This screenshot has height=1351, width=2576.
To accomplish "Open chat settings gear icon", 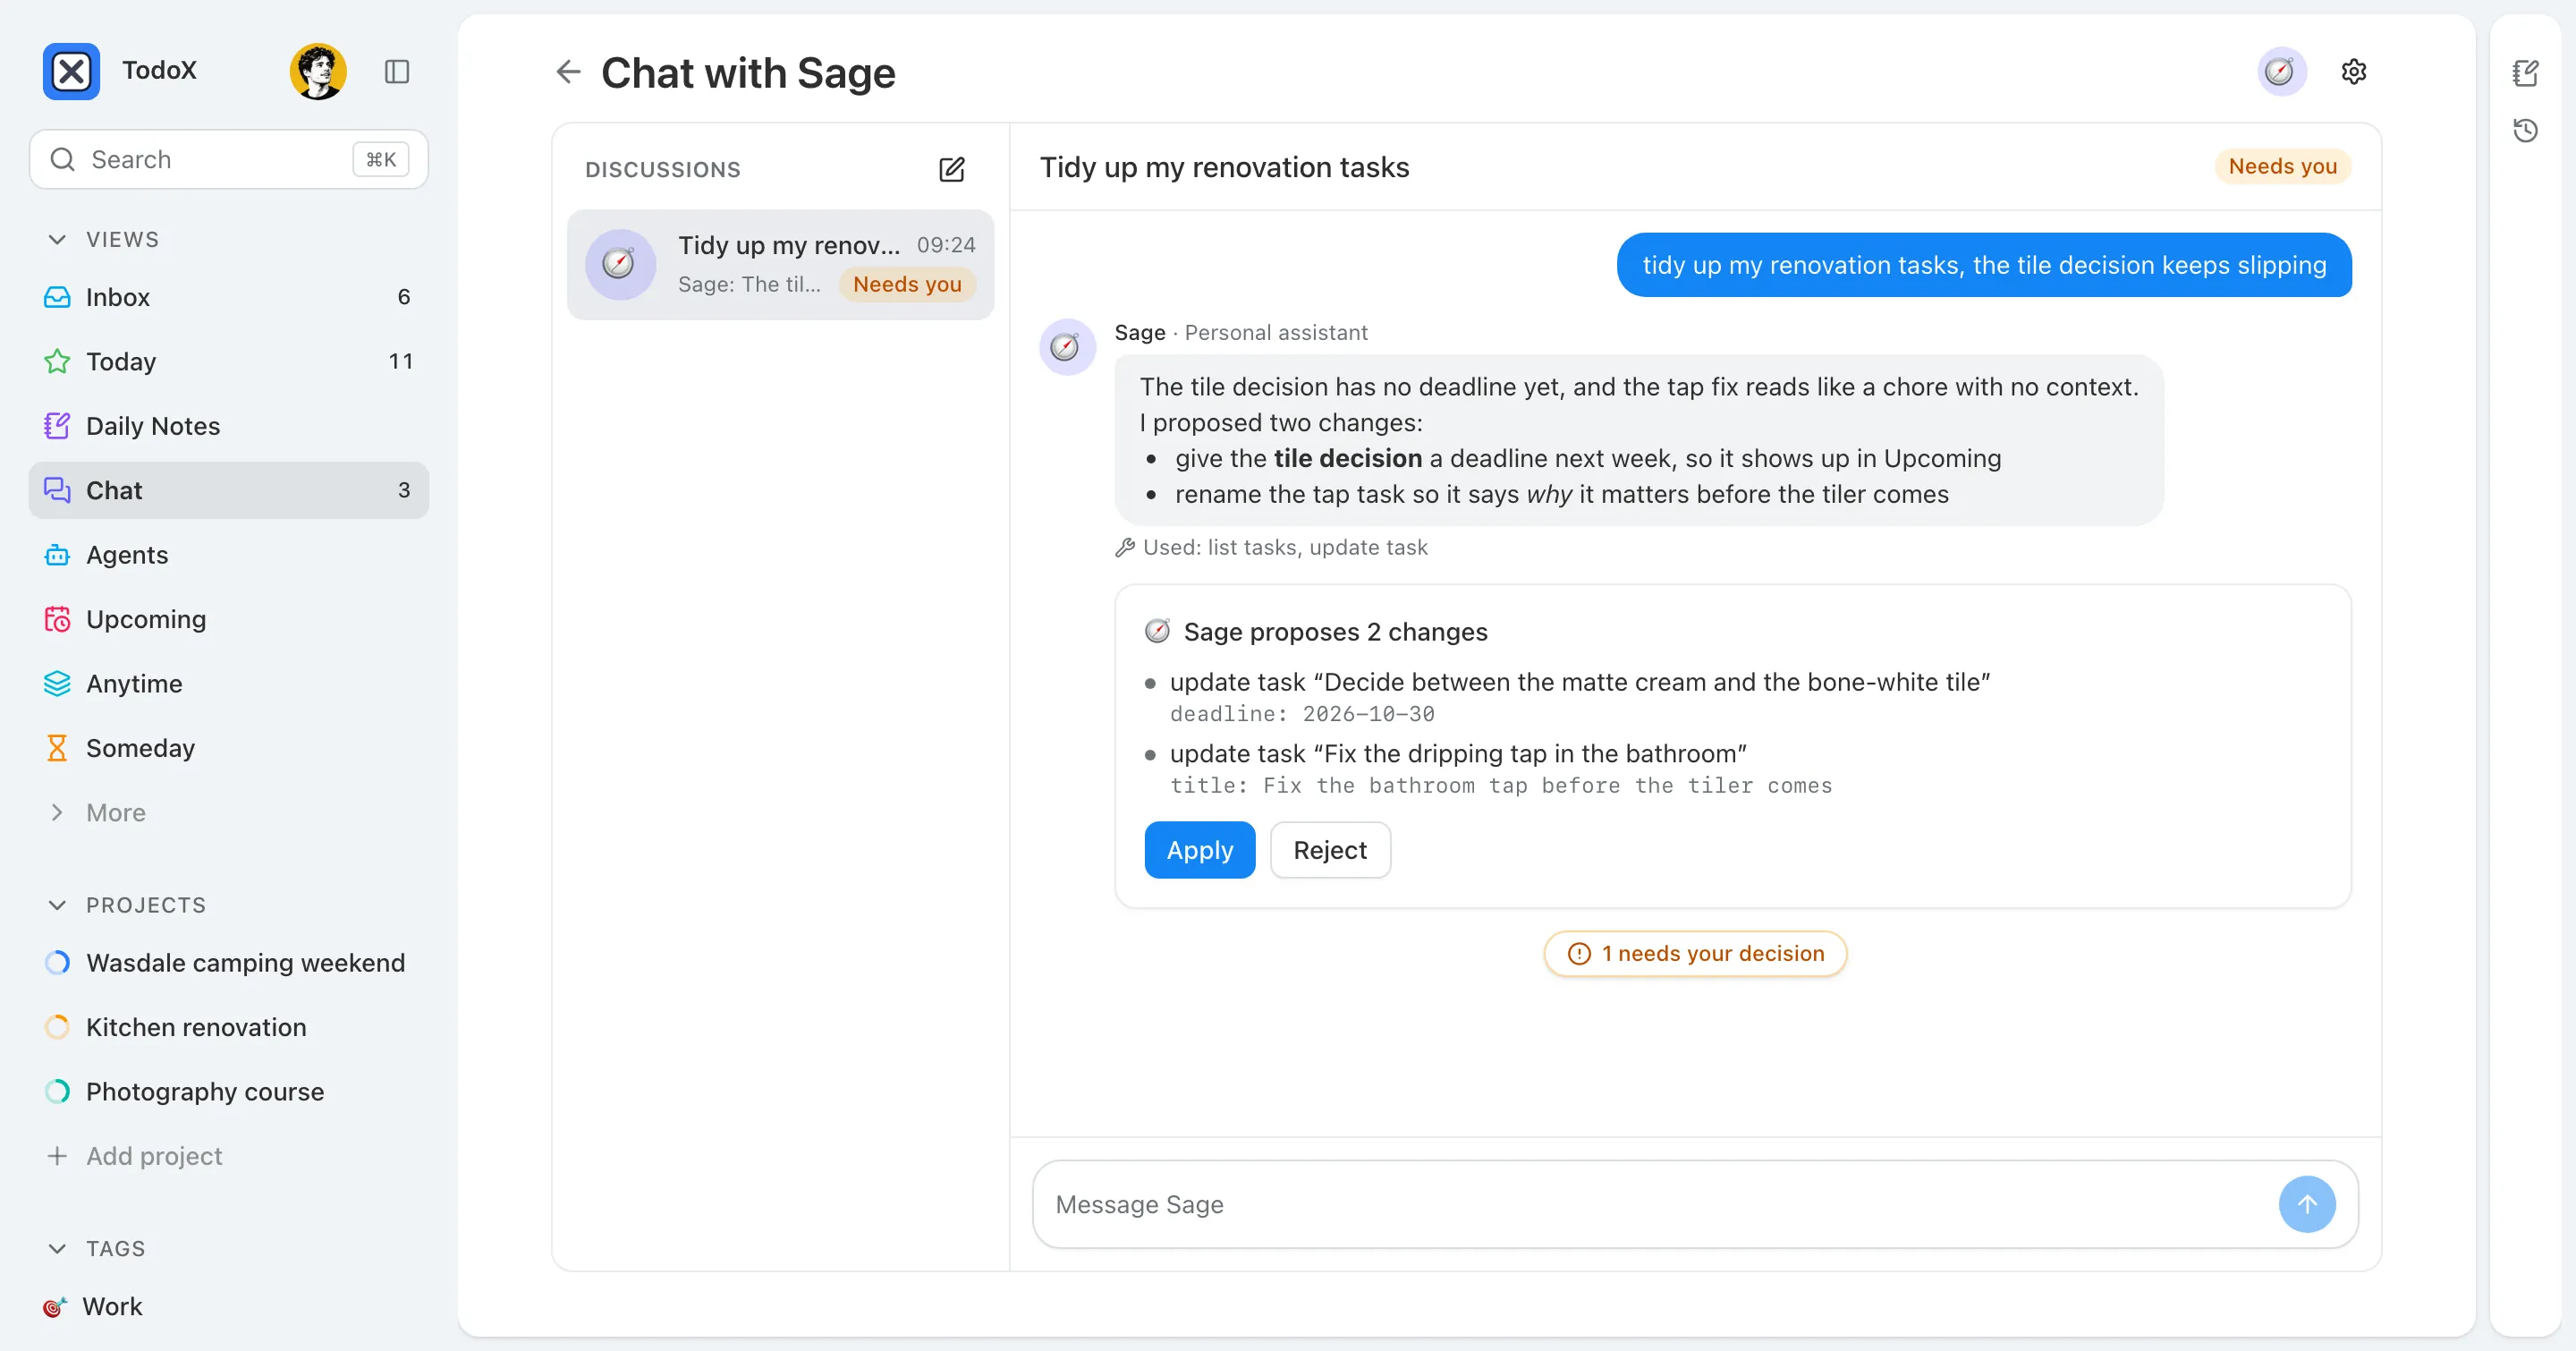I will (2354, 71).
